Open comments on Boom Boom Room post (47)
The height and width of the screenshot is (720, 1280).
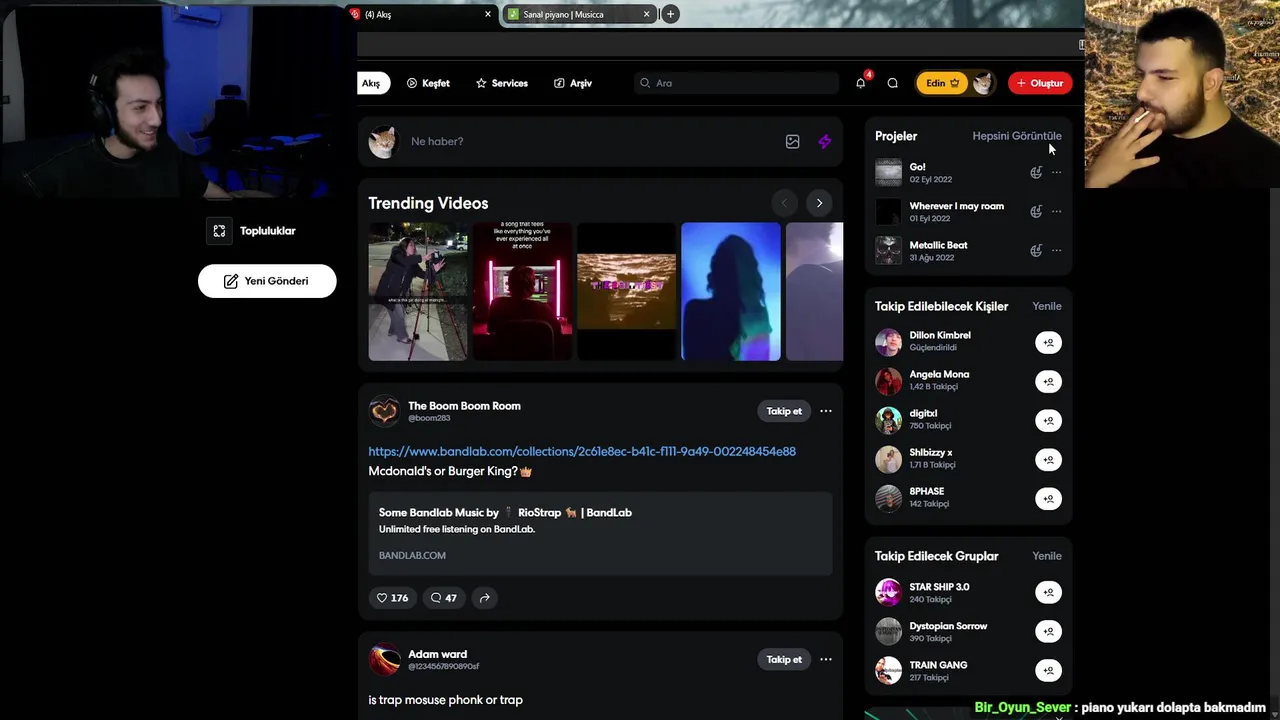point(443,598)
